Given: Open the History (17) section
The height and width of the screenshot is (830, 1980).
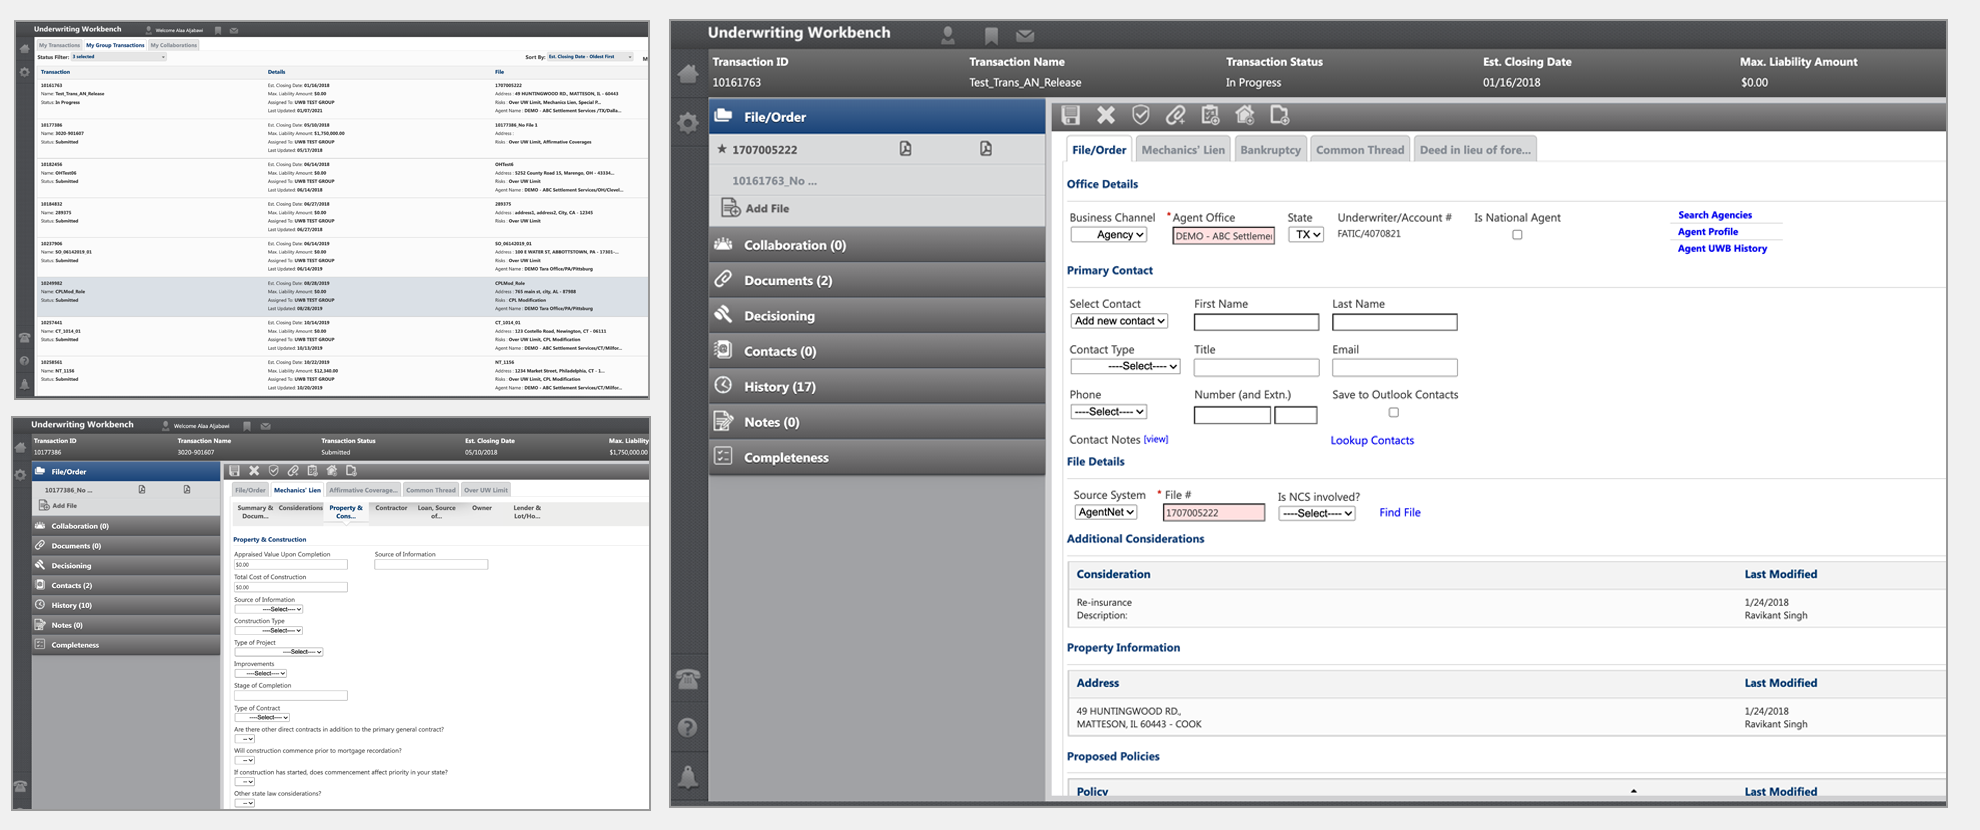Looking at the screenshot, I should [779, 386].
